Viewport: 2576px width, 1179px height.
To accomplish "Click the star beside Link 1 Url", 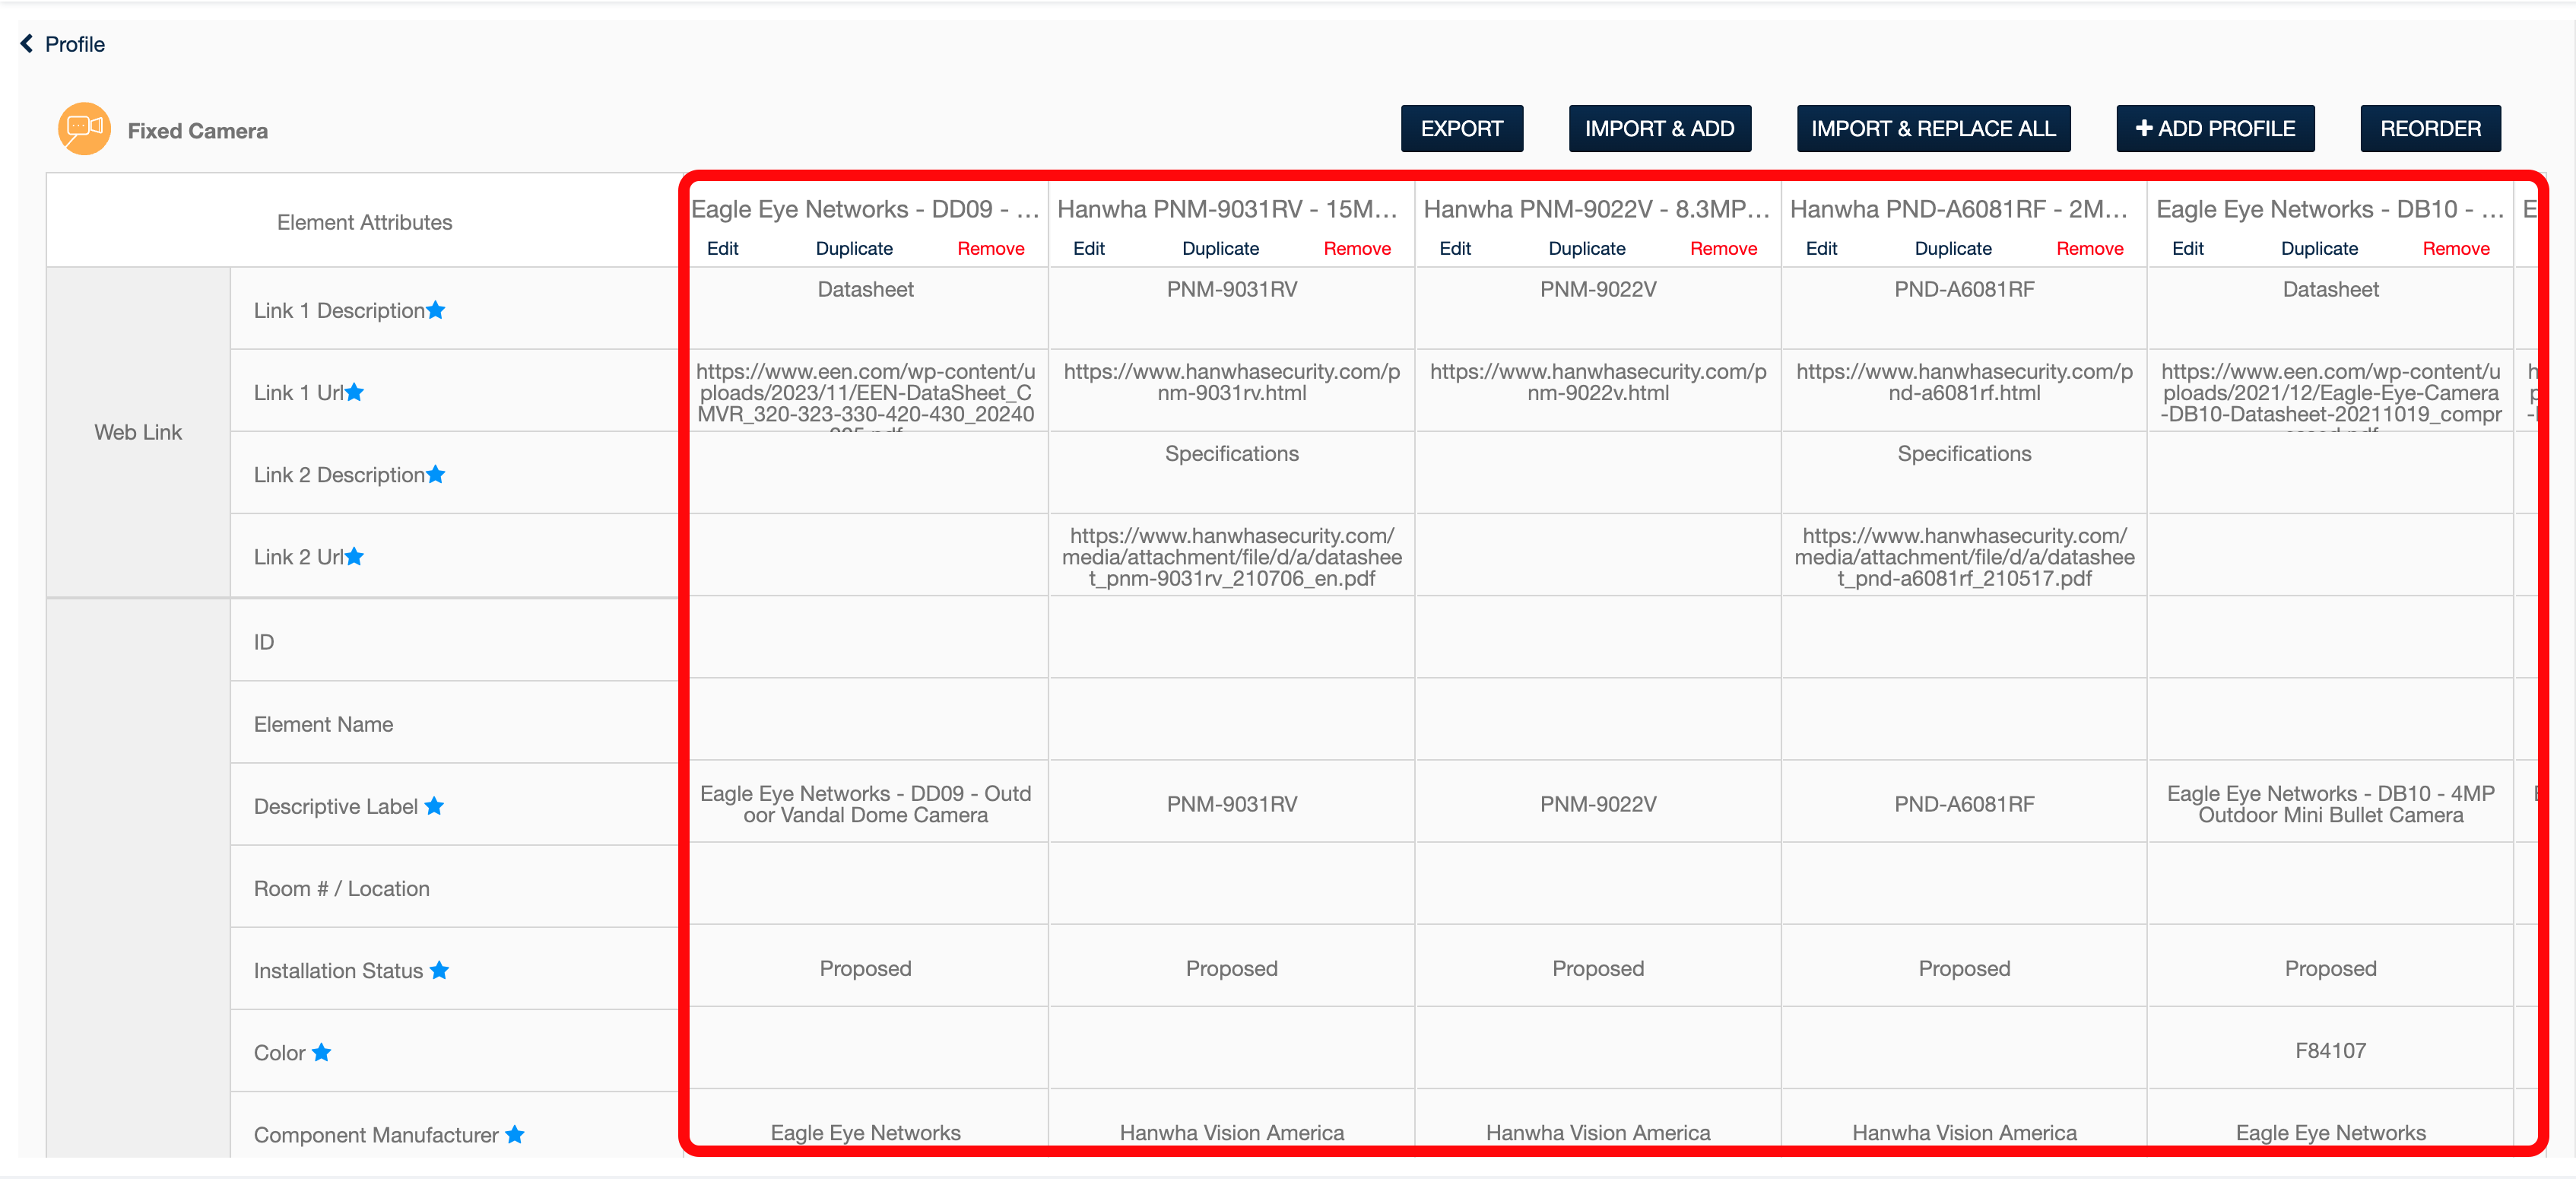I will [x=355, y=392].
